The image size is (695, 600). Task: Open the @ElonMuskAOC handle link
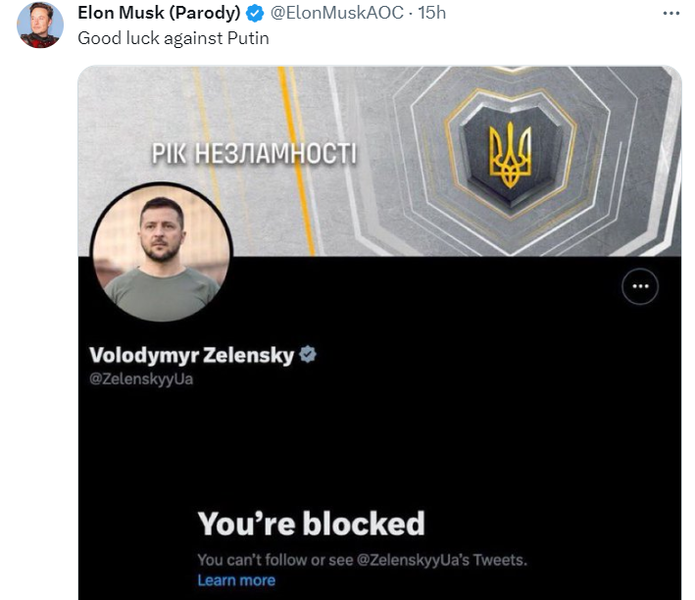click(337, 13)
